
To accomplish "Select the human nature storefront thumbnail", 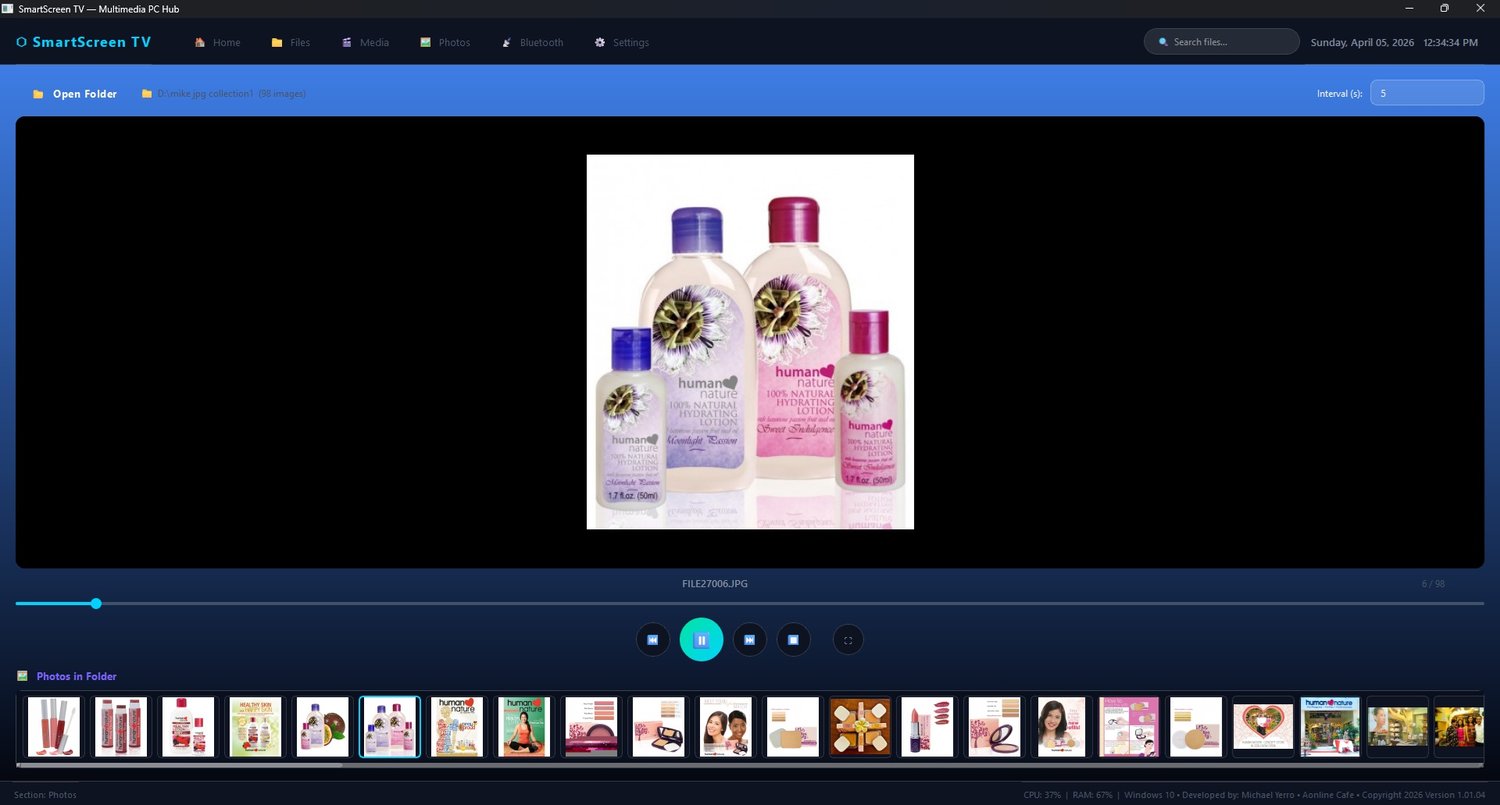I will tap(1330, 727).
